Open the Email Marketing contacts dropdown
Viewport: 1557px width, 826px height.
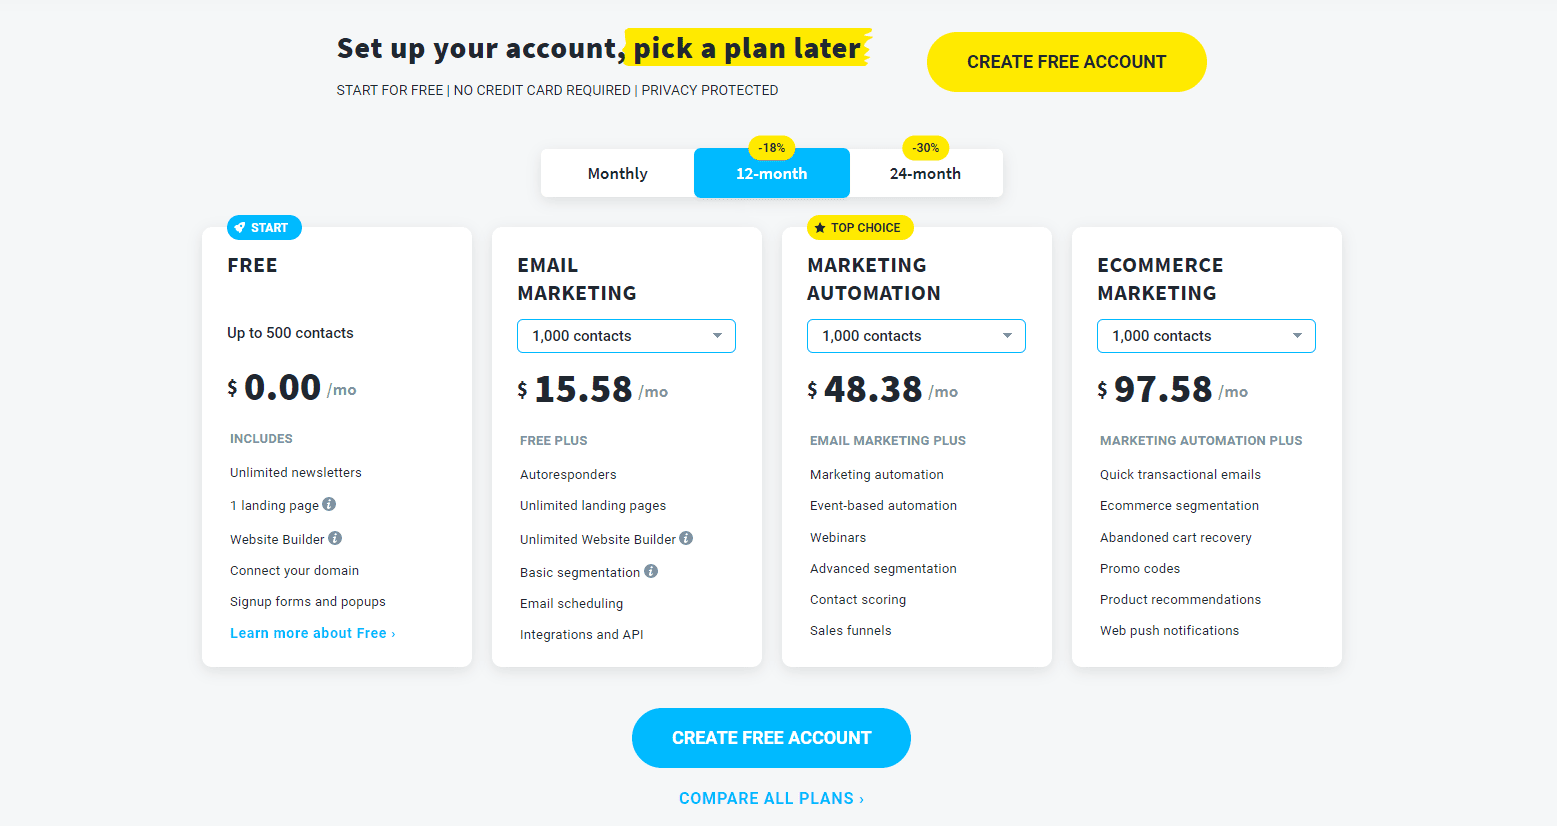pos(626,335)
